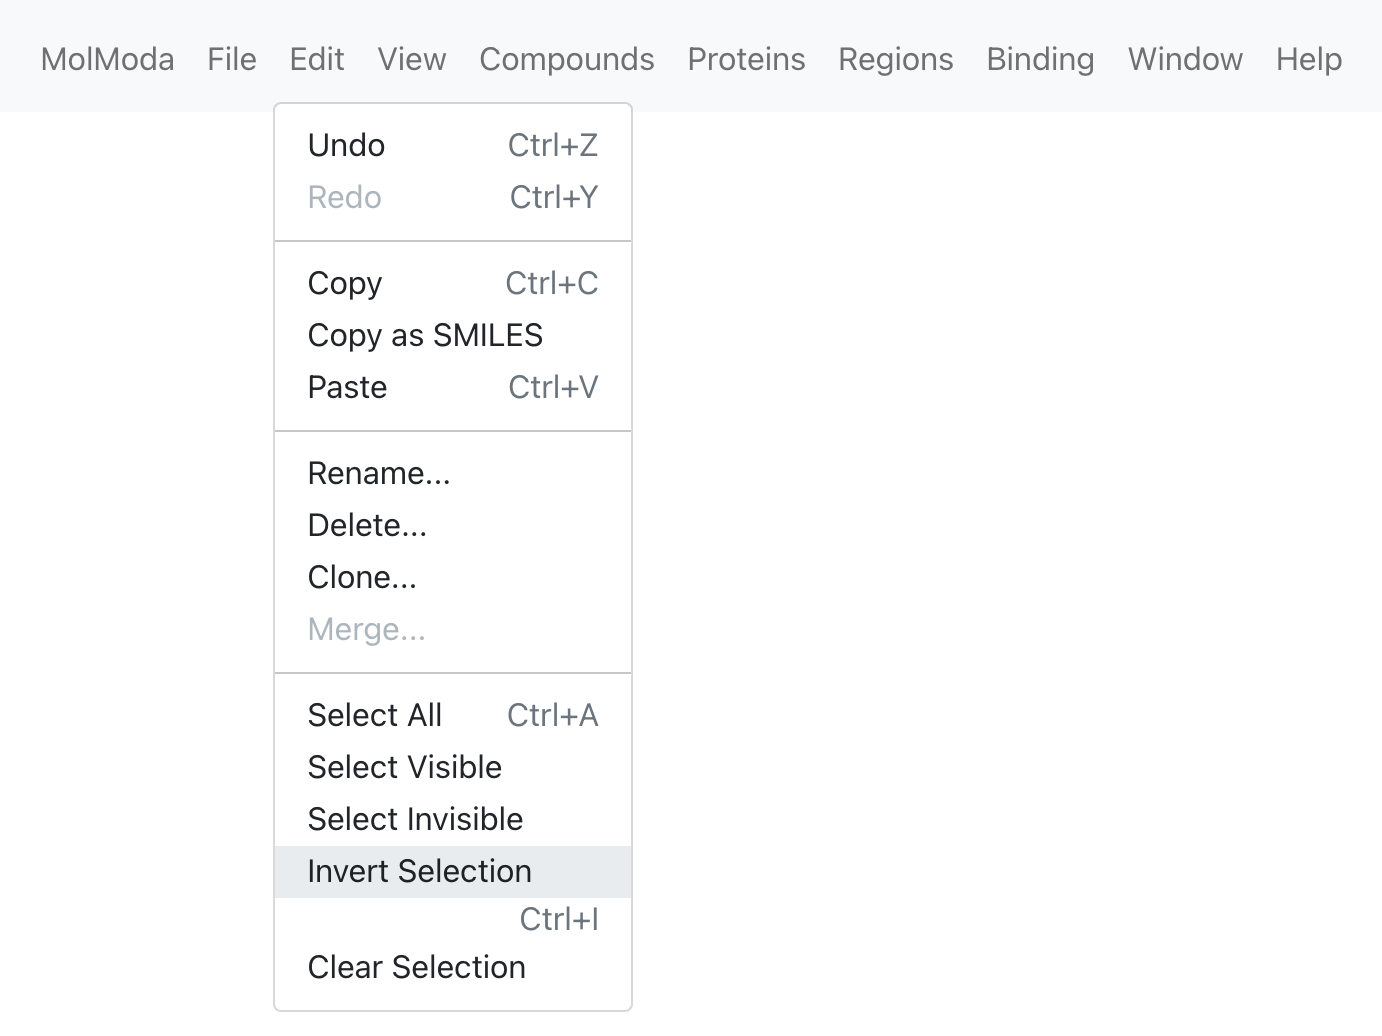The width and height of the screenshot is (1382, 1036).
Task: Open the MolModa menu
Action: (x=107, y=59)
